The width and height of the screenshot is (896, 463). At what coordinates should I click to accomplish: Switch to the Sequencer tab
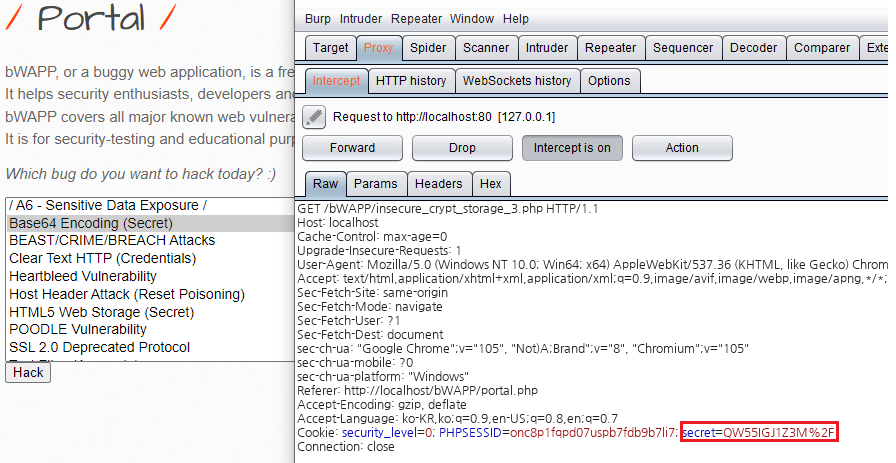(x=683, y=48)
